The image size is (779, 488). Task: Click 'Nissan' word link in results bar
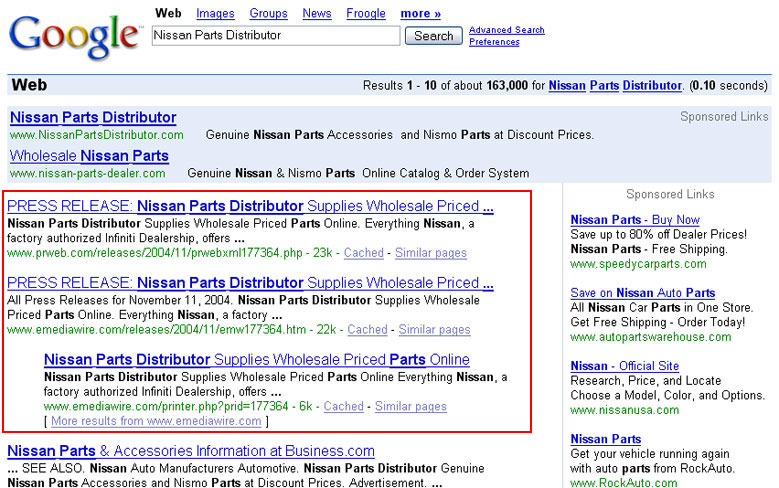pos(567,85)
